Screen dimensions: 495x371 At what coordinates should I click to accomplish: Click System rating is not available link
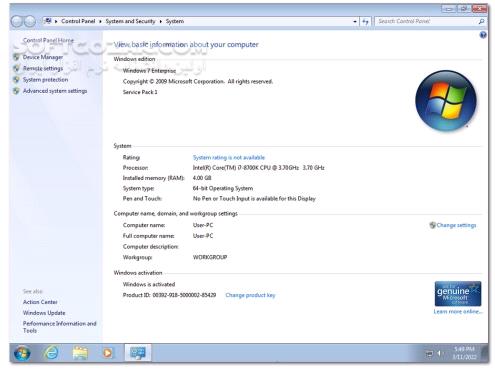pyautogui.click(x=229, y=157)
